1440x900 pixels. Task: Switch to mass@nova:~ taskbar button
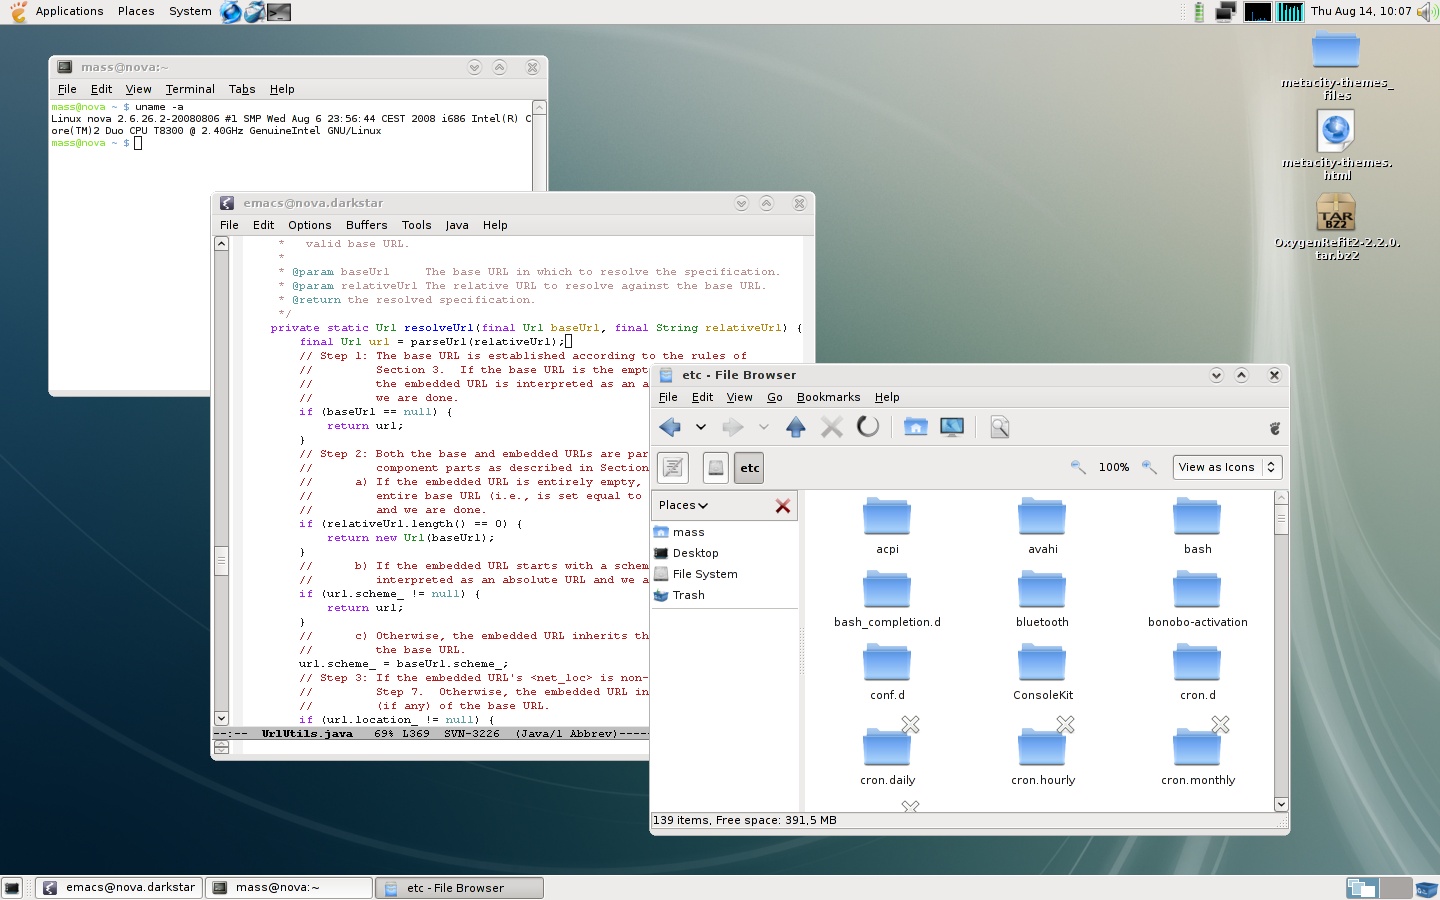pyautogui.click(x=289, y=887)
